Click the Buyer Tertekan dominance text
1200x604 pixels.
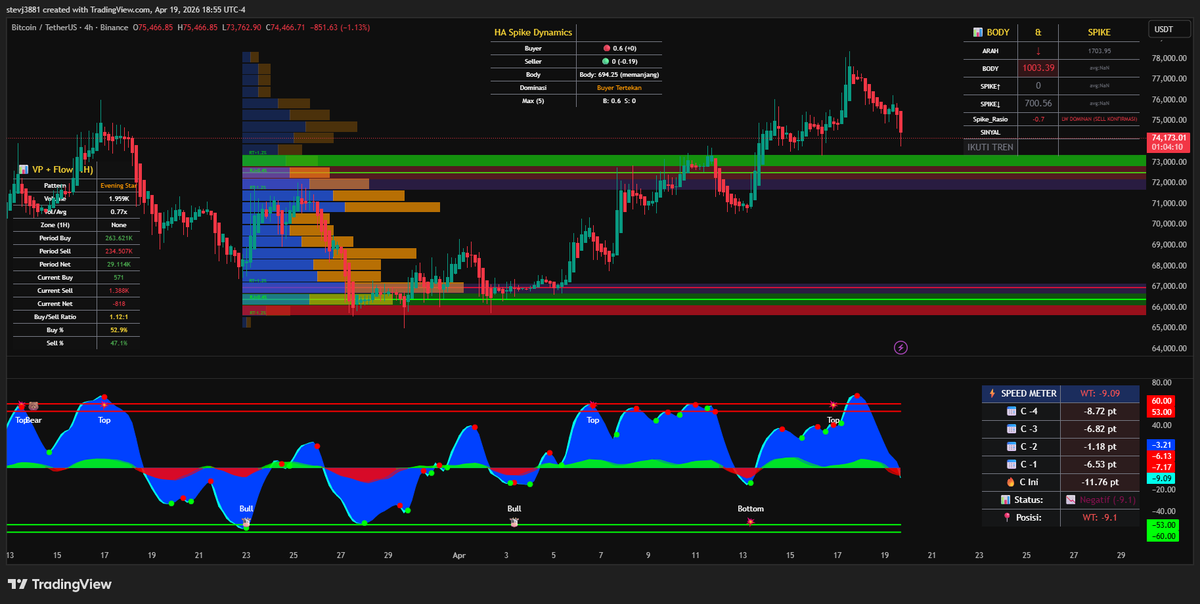tap(619, 88)
